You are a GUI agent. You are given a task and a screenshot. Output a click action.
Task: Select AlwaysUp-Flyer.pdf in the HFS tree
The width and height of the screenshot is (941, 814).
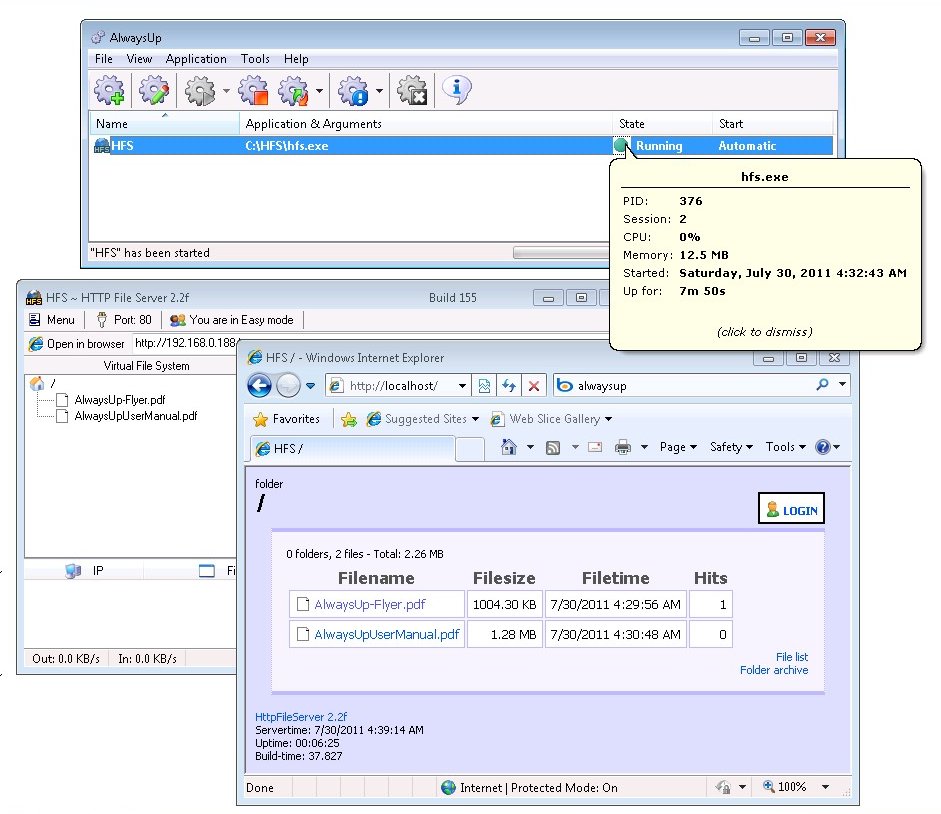click(x=119, y=400)
